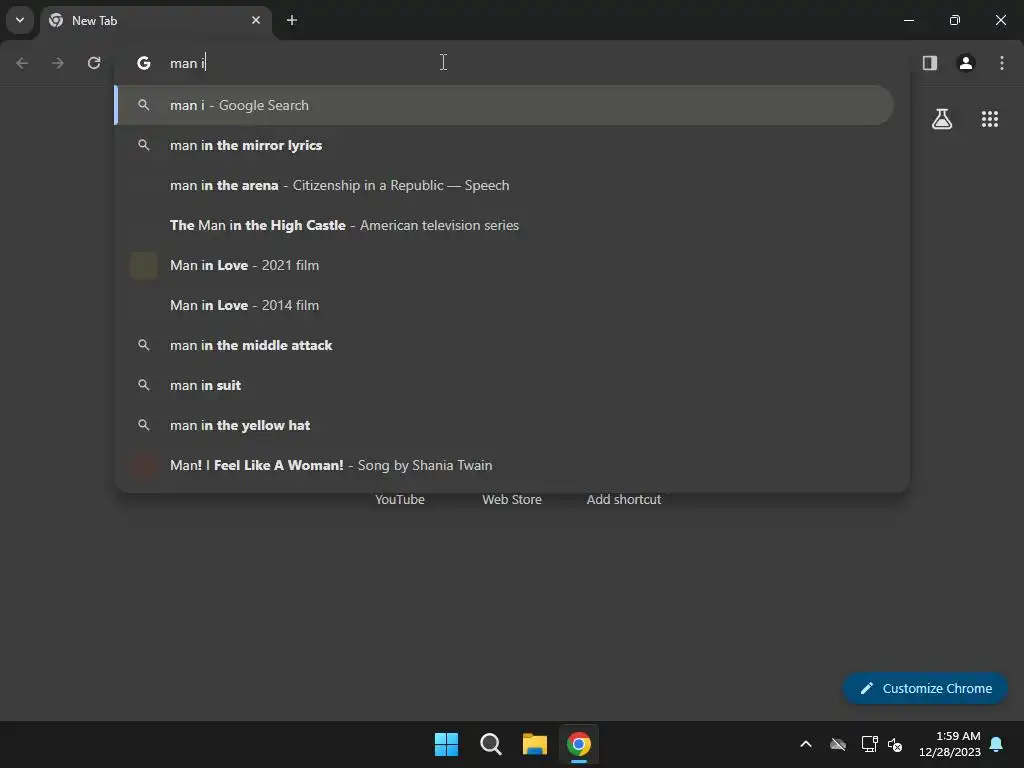Click thumbnail beside 'Man in Love - 2021 film'
The width and height of the screenshot is (1024, 768).
[144, 265]
